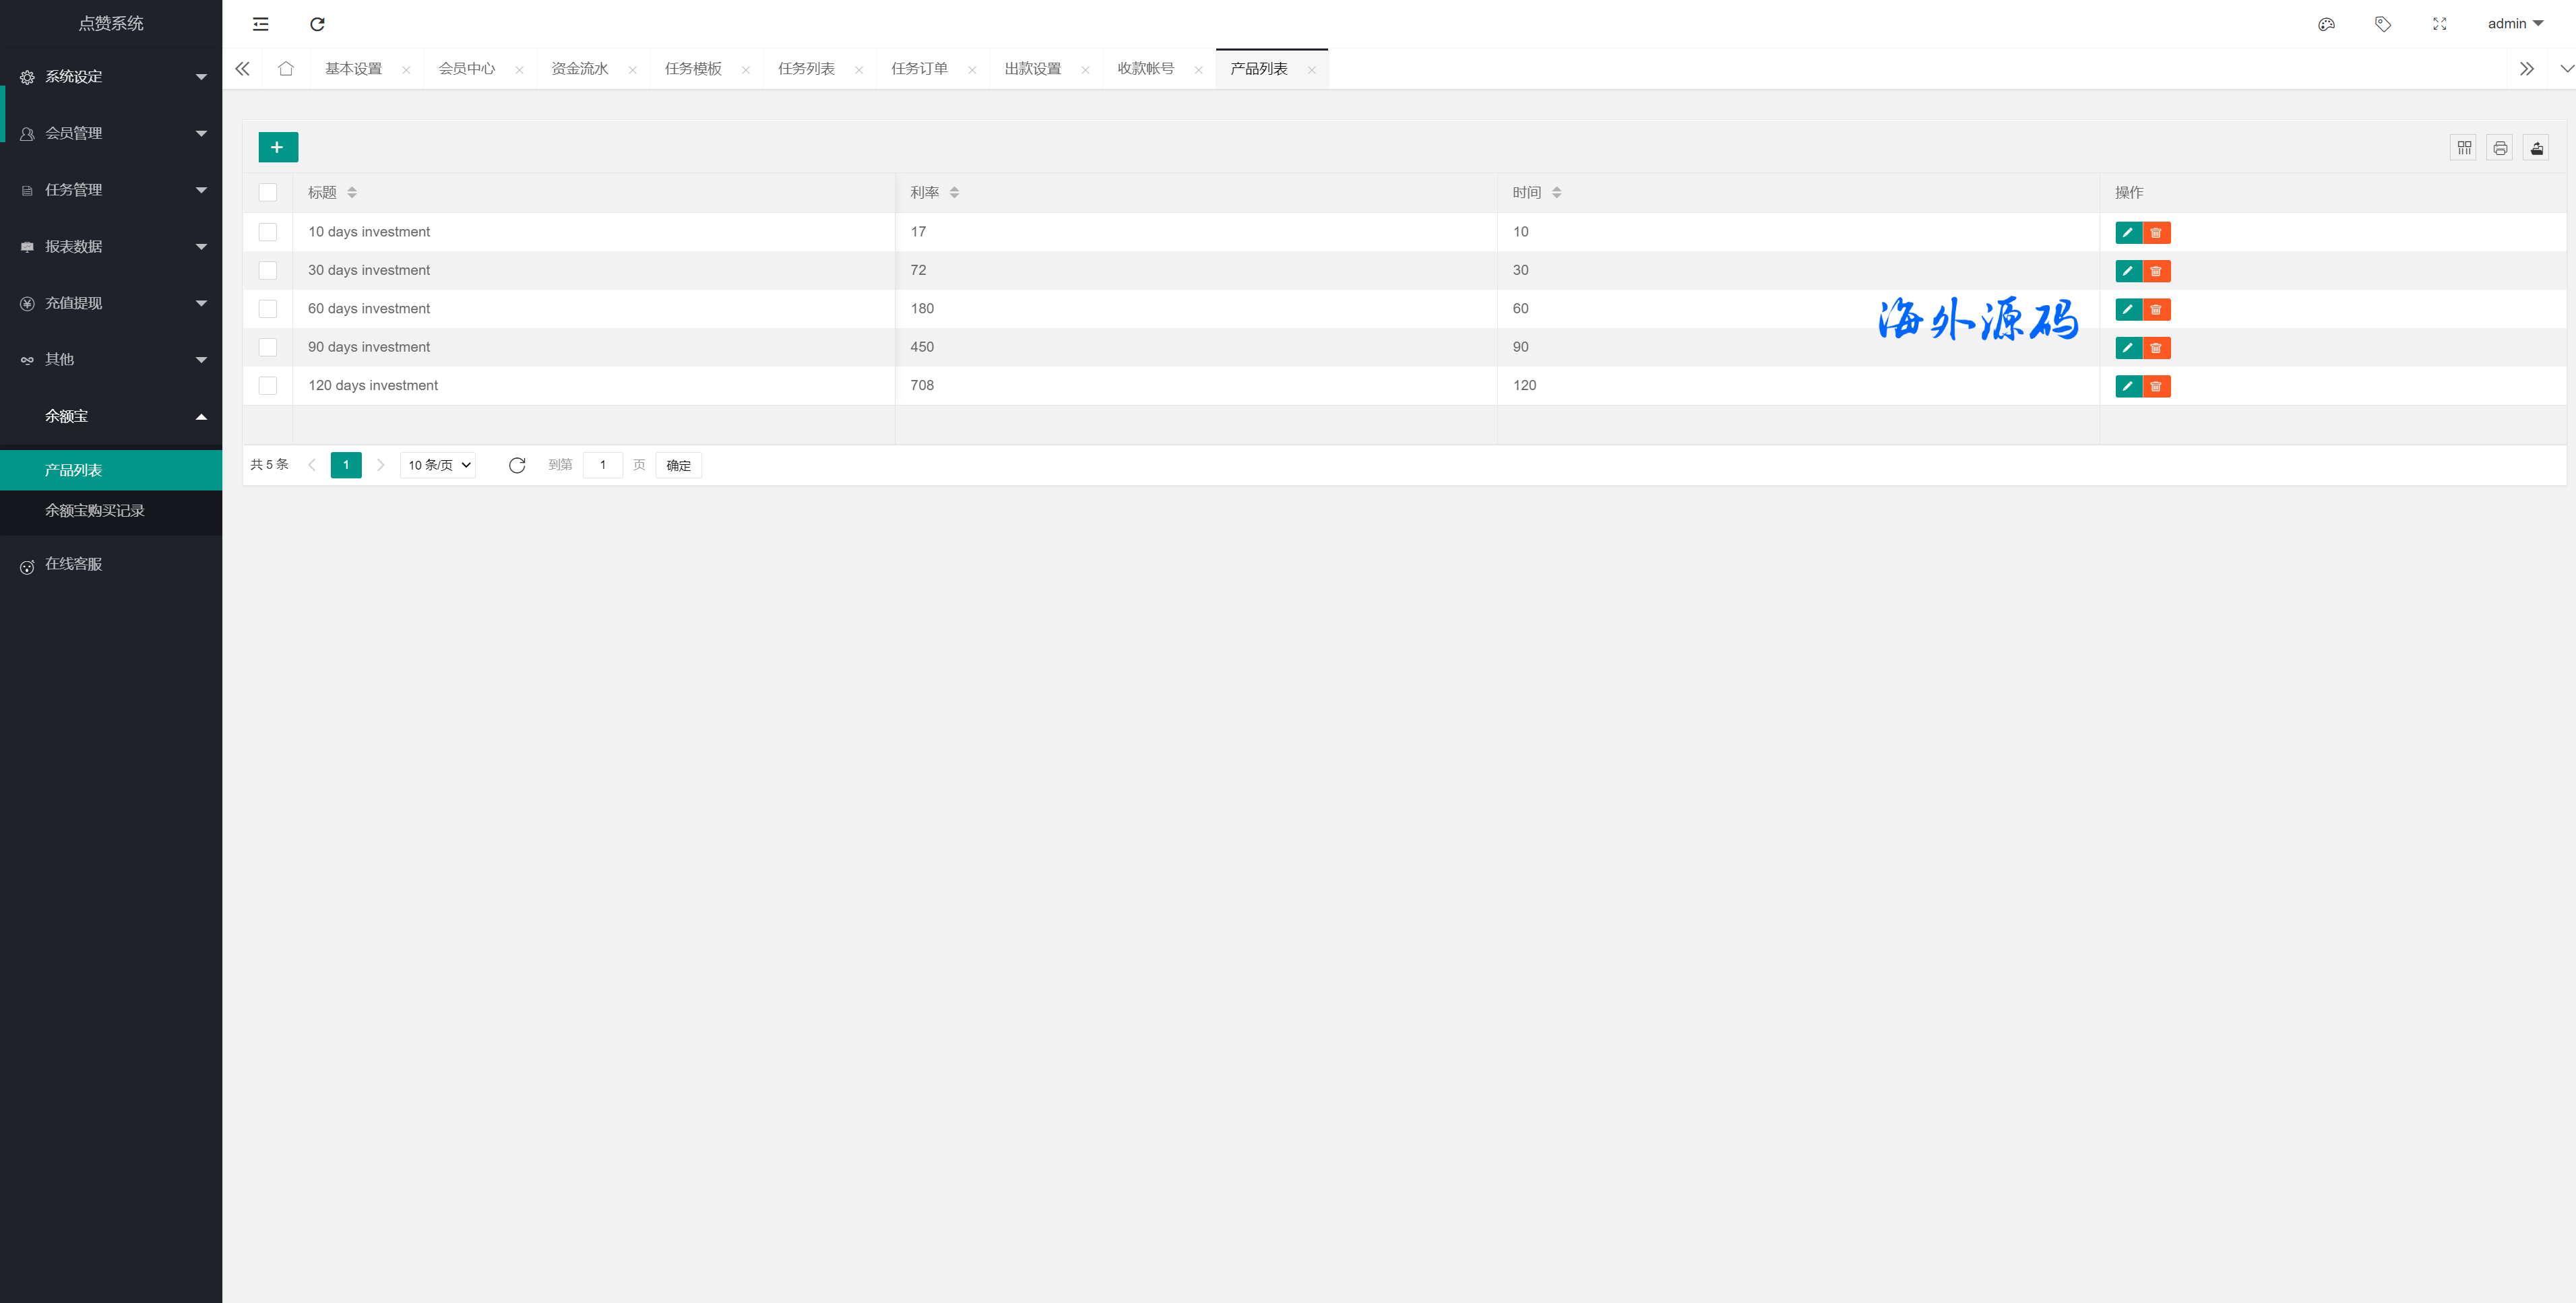2576x1303 pixels.
Task: Switch to the 任务订单 tab
Action: point(919,69)
